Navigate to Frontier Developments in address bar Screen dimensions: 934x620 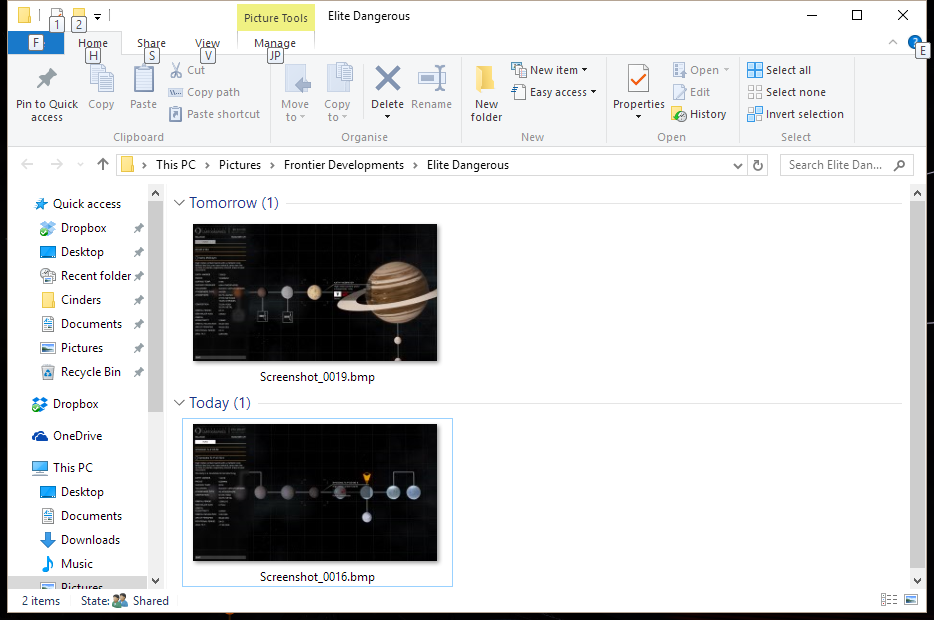tap(344, 165)
